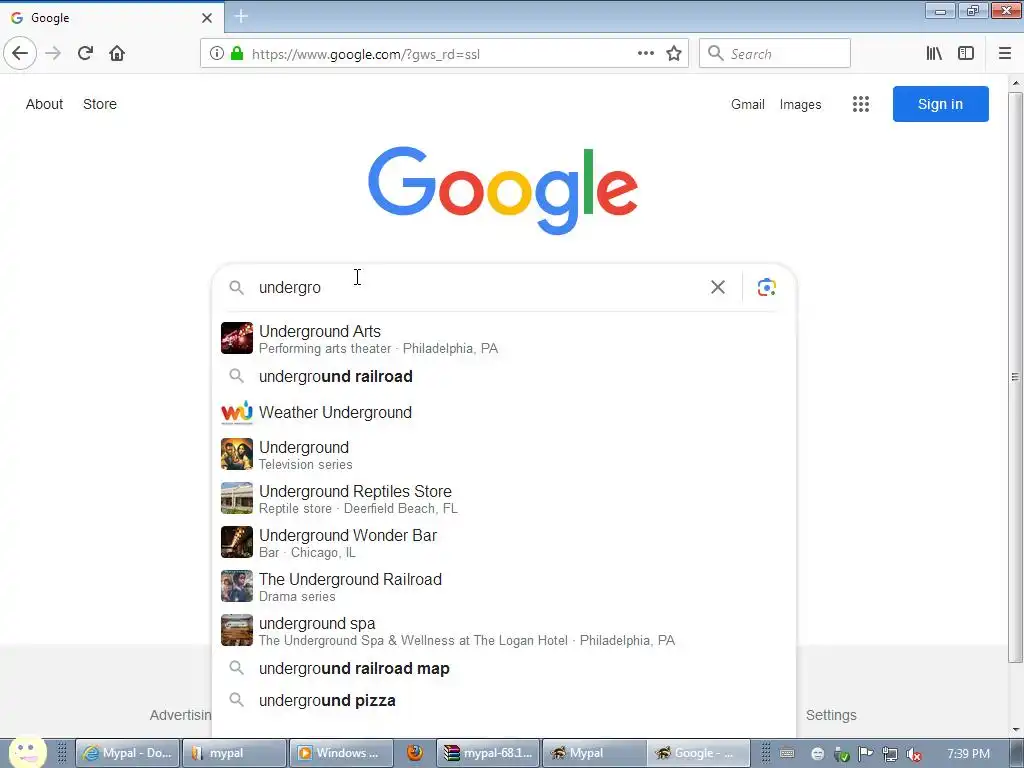
Task: Search by image with camera icon
Action: pos(767,287)
